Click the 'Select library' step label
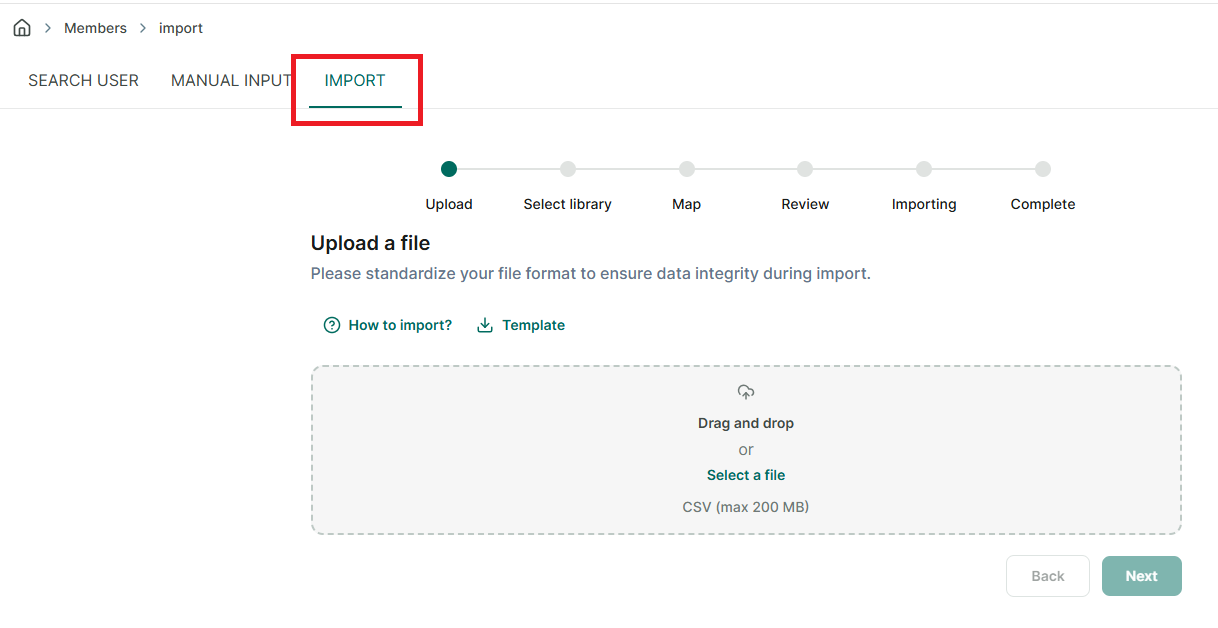 click(568, 204)
